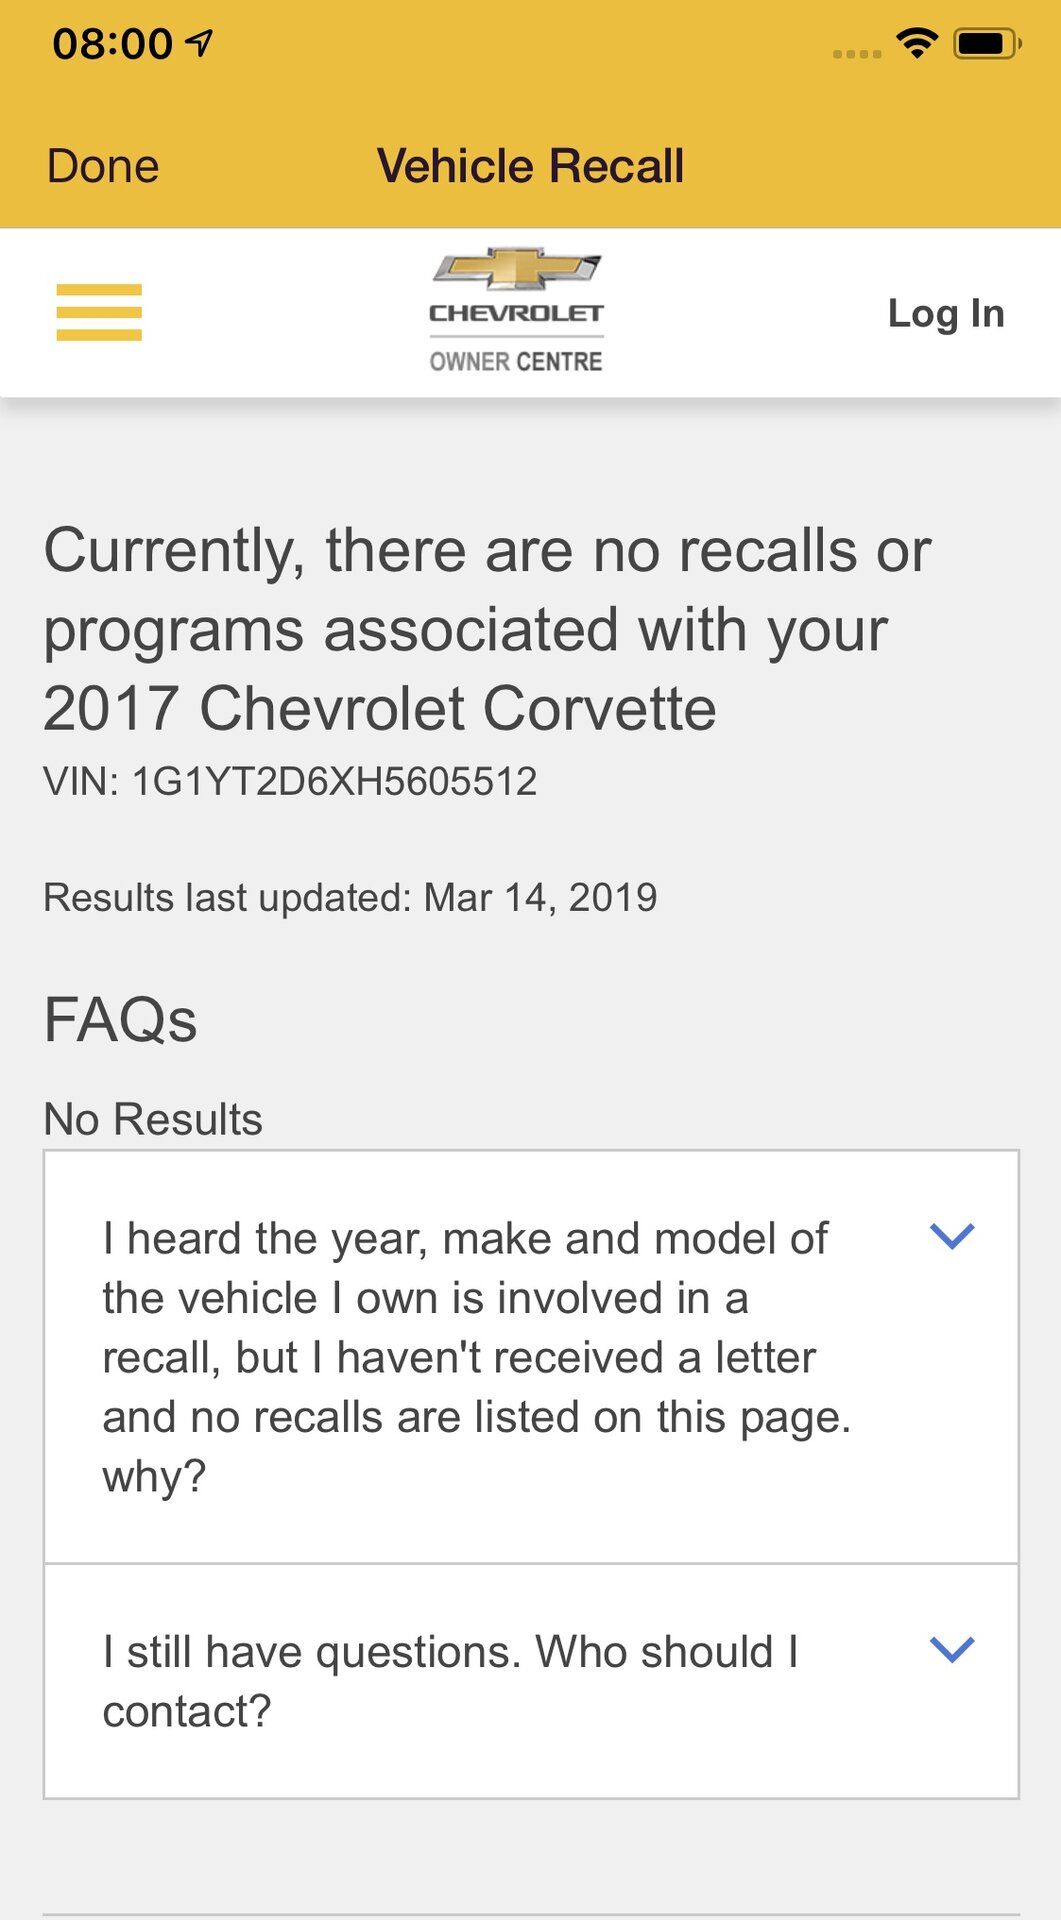Tap the FAQs heading
The height and width of the screenshot is (1920, 1061).
(x=120, y=1020)
